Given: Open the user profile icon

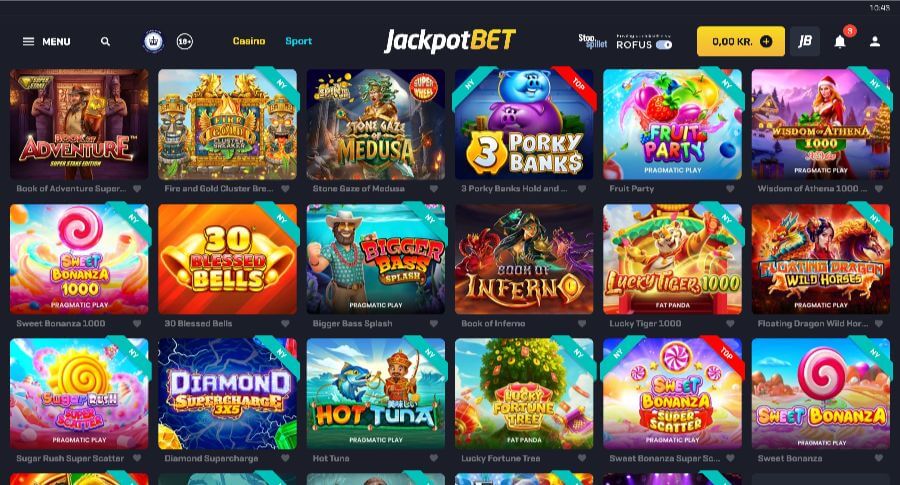Looking at the screenshot, I should pos(875,41).
